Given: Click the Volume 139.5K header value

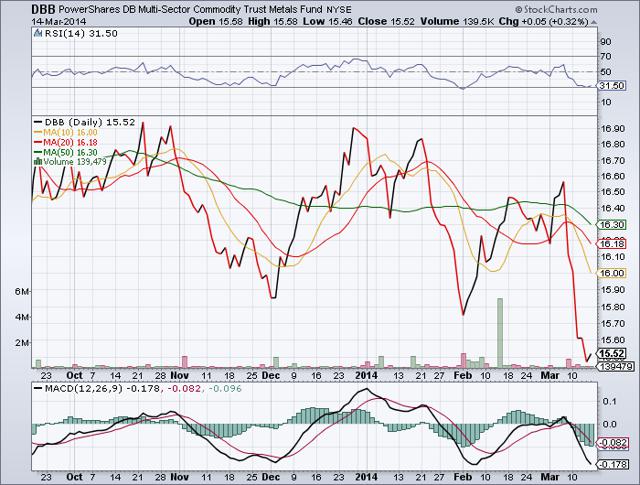Looking at the screenshot, I should 458,22.
